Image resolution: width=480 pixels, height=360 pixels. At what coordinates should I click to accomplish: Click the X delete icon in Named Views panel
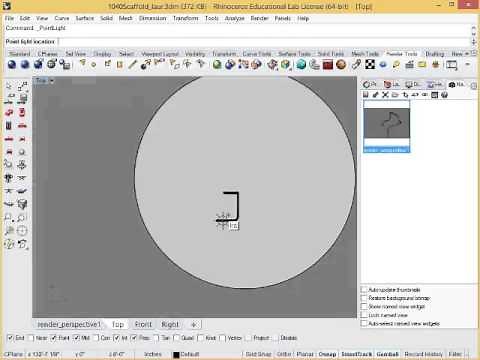point(385,95)
